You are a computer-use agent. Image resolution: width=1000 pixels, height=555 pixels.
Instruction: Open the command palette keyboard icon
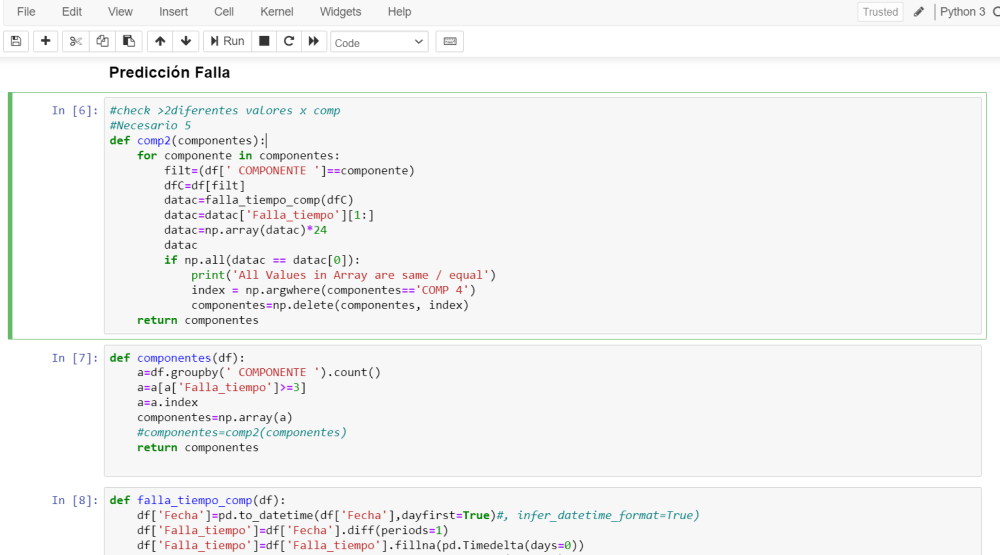pos(450,41)
